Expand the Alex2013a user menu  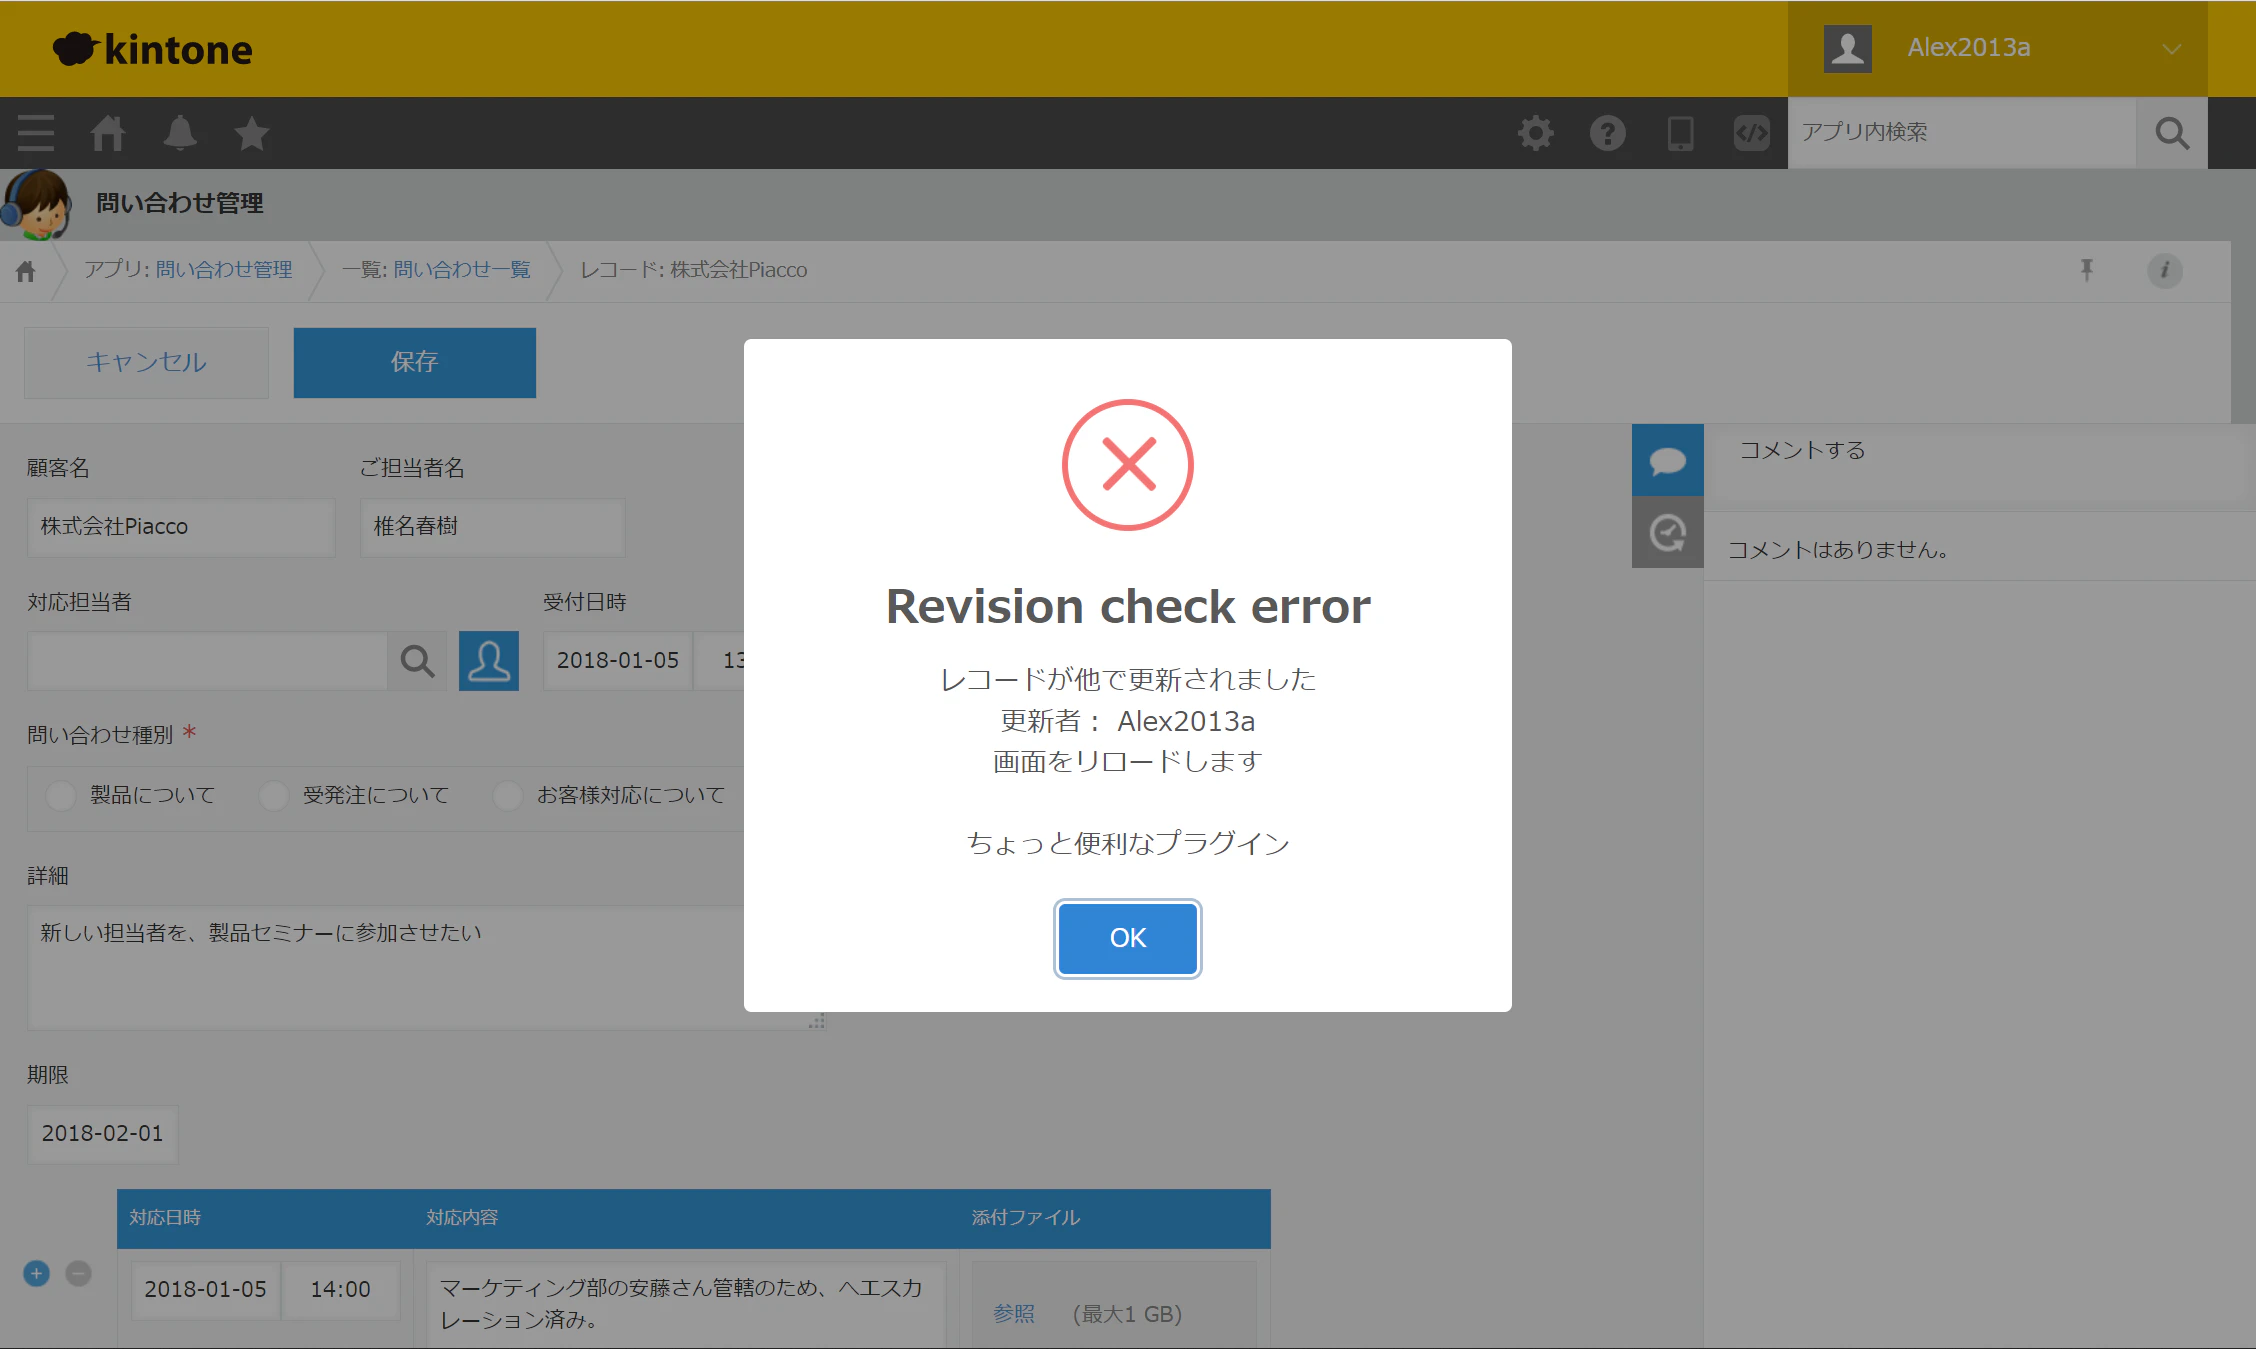1997,48
